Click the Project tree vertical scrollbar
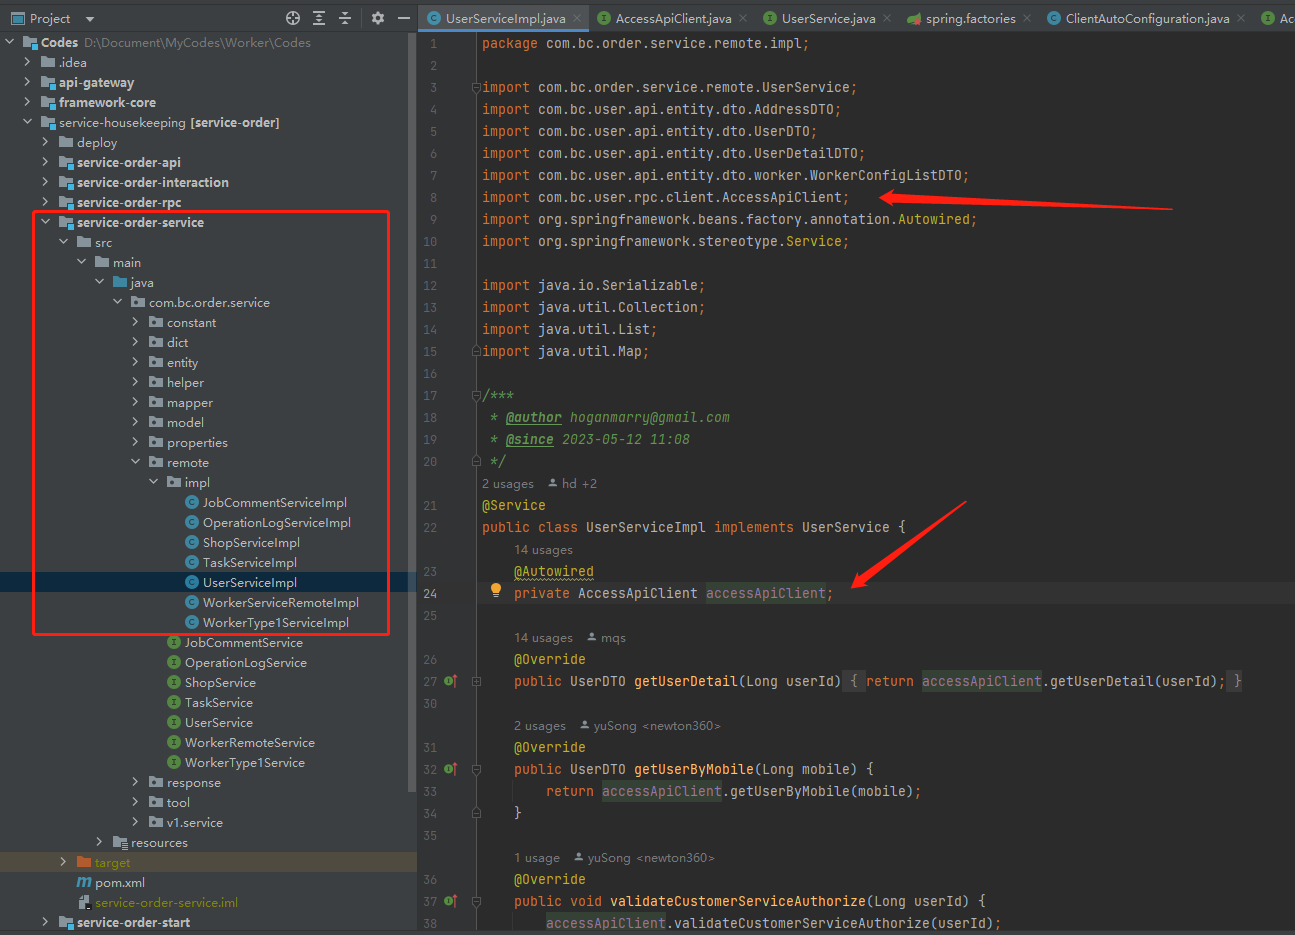Image resolution: width=1295 pixels, height=935 pixels. [412, 413]
